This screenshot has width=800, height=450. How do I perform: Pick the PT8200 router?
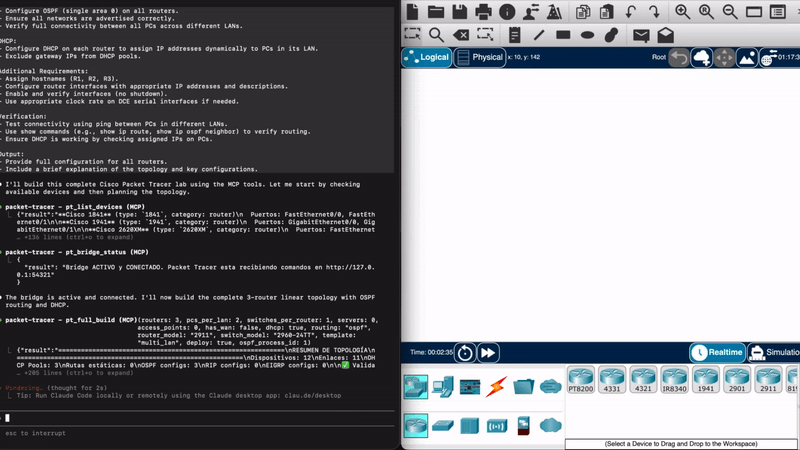(581, 380)
